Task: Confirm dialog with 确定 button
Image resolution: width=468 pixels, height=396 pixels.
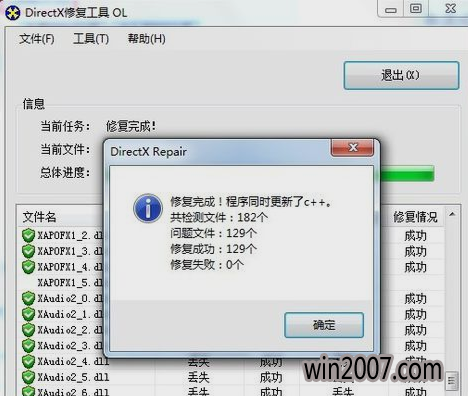Action: [324, 325]
